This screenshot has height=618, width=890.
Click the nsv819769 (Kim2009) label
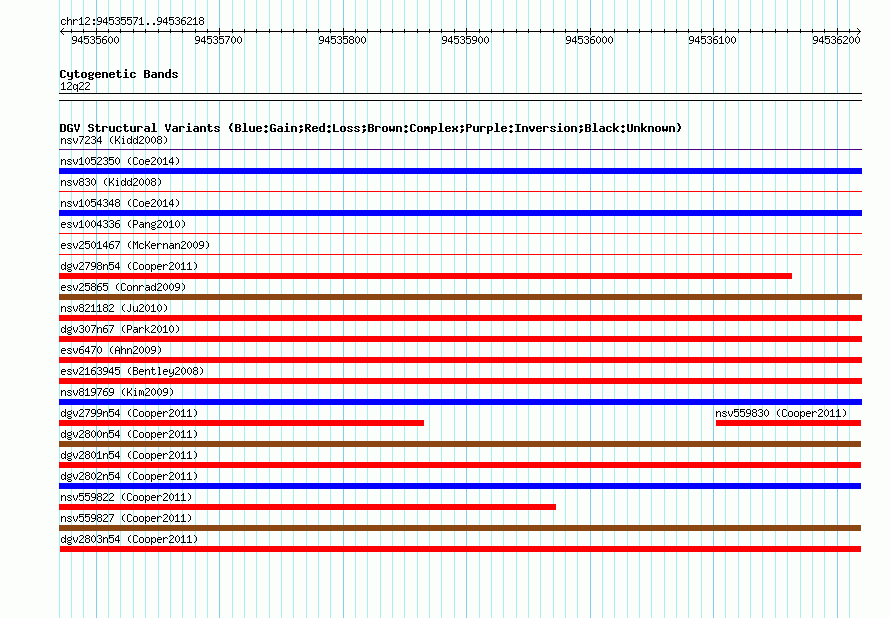pos(117,392)
